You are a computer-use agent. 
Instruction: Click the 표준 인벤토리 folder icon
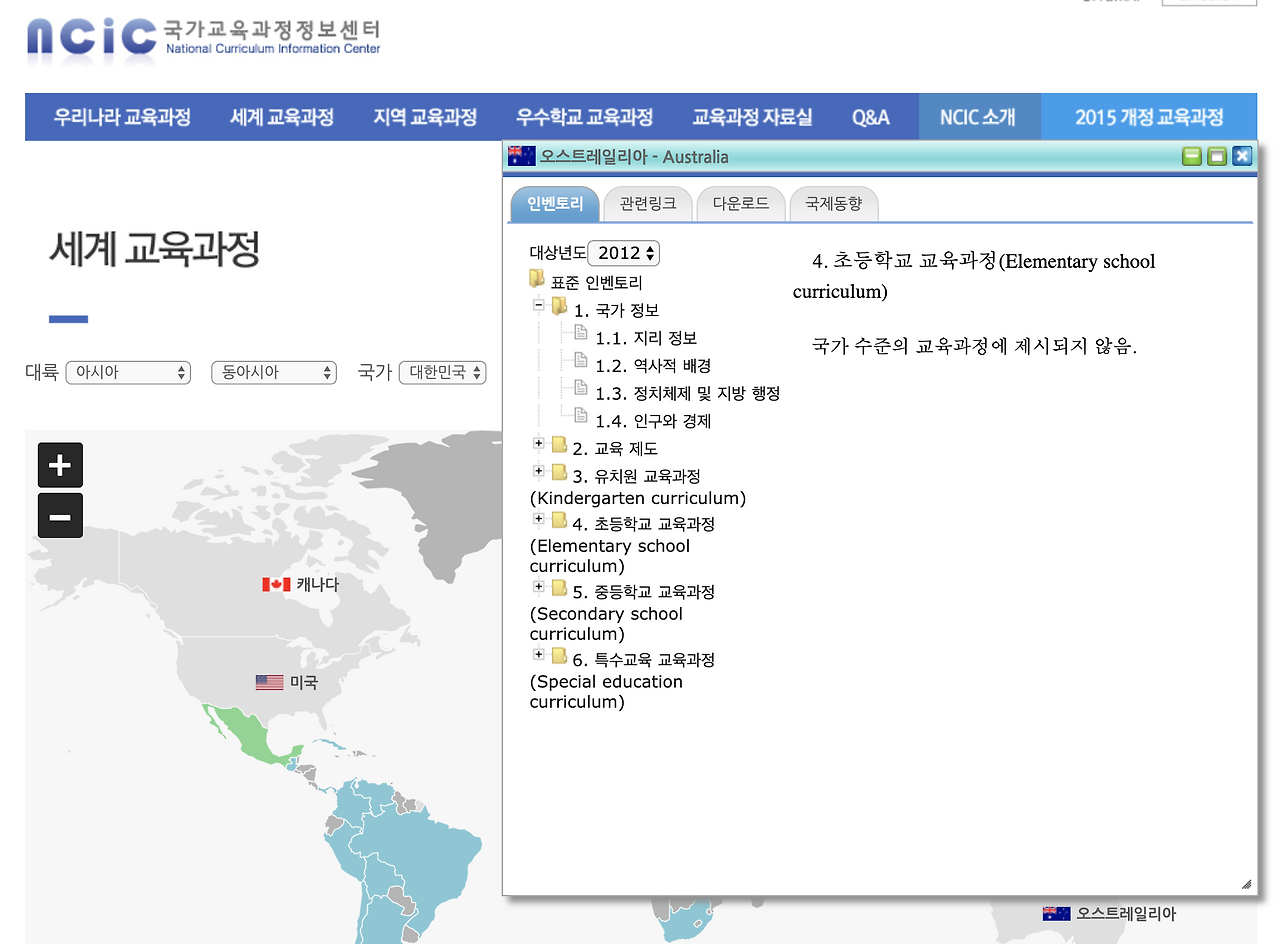pyautogui.click(x=537, y=279)
